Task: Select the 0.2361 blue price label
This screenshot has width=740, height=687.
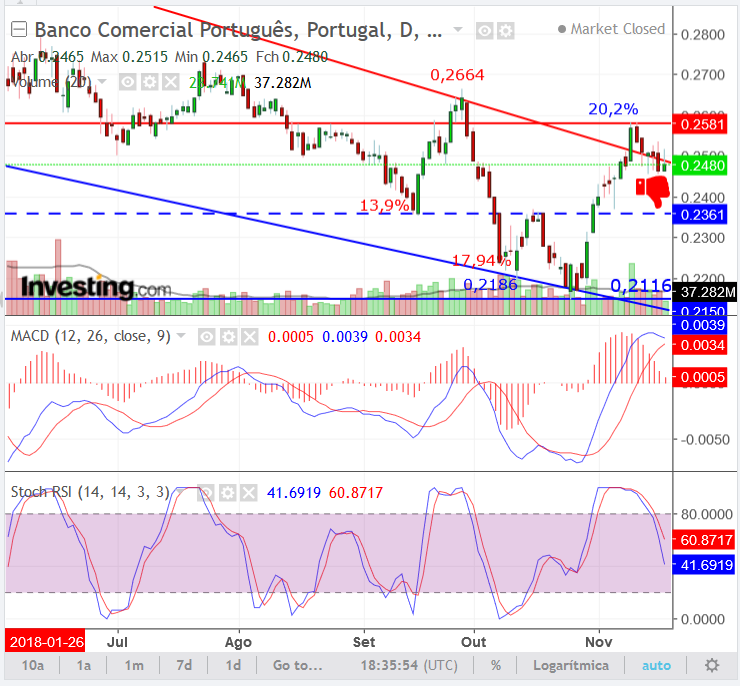Action: 699,215
